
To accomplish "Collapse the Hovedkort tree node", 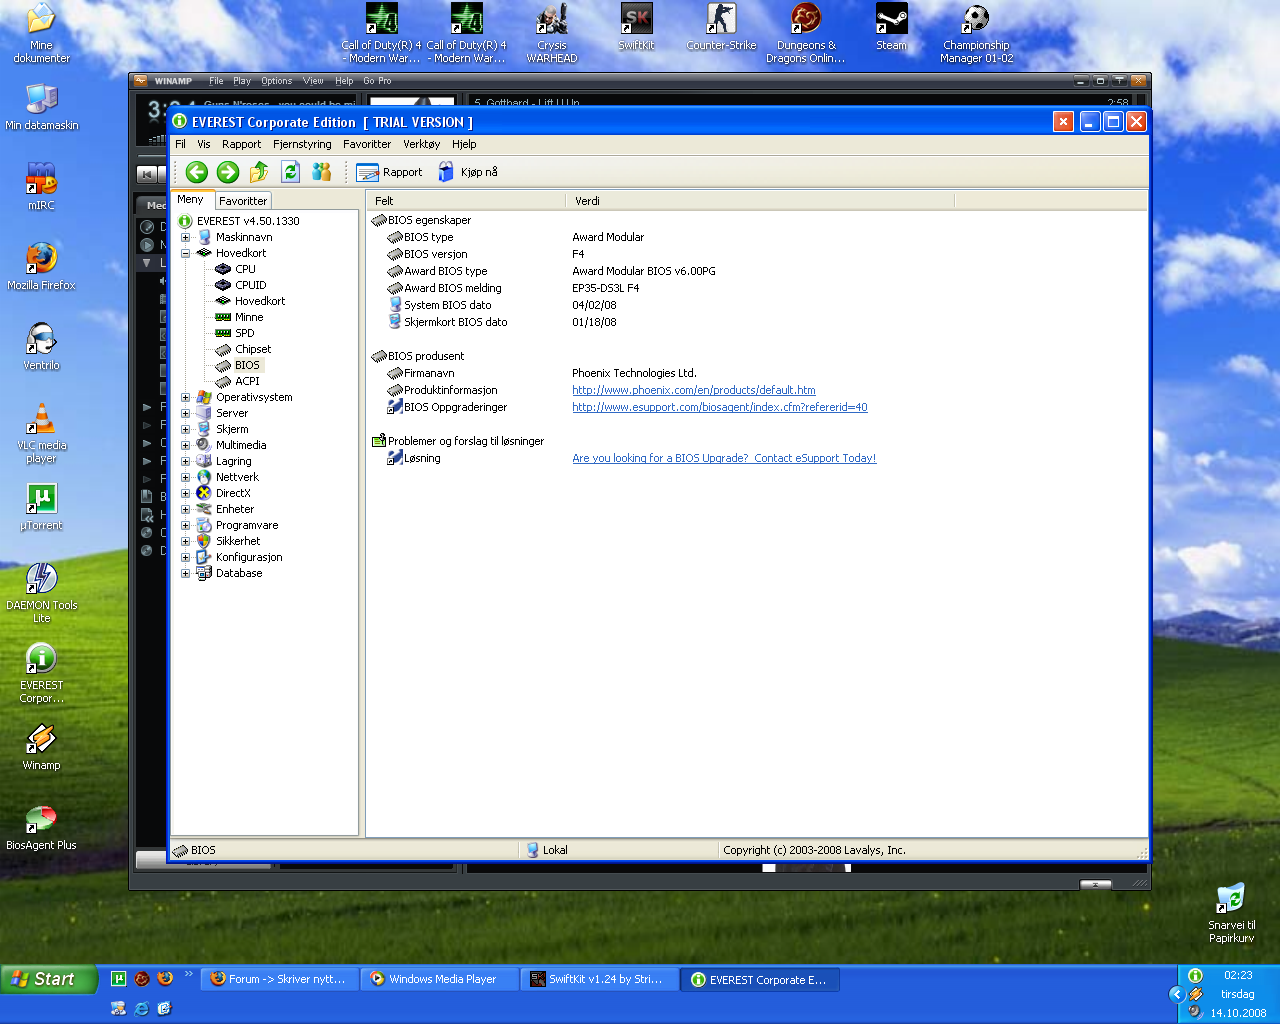I will click(x=185, y=253).
